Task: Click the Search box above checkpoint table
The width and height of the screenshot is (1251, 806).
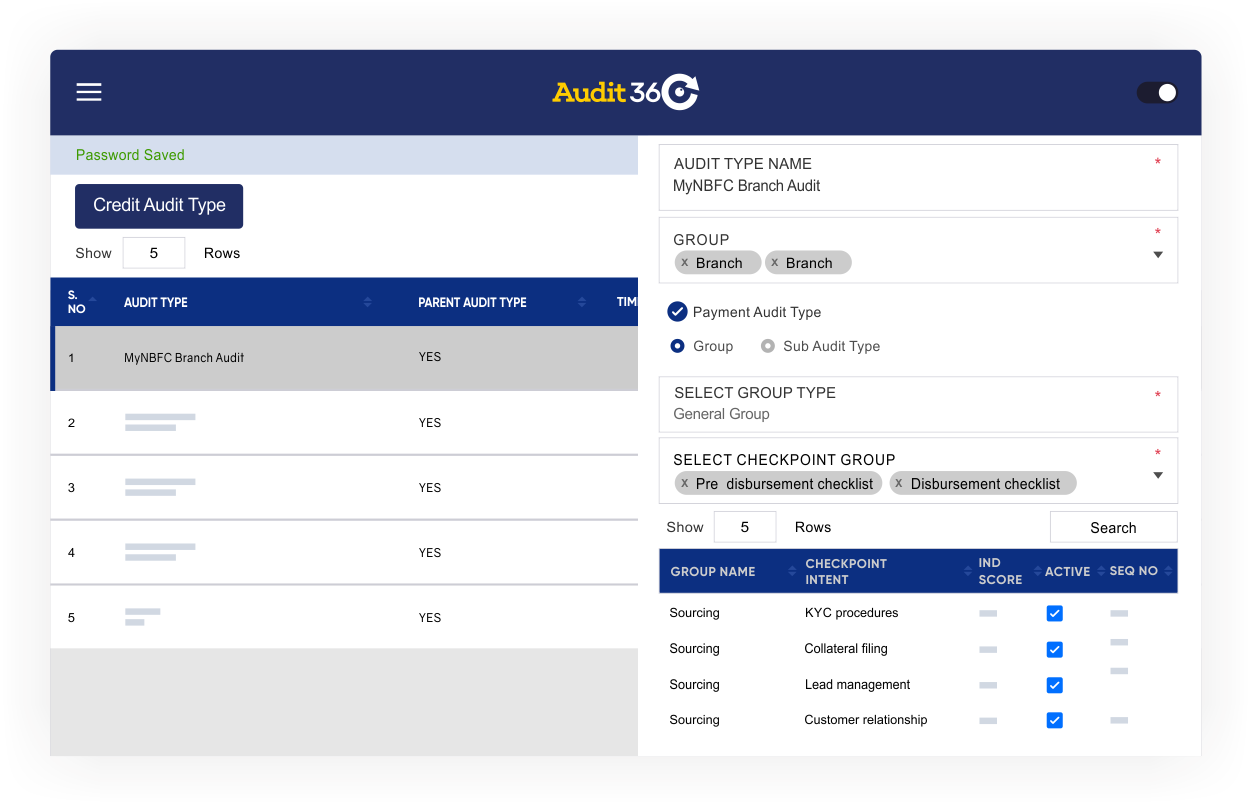Action: click(1113, 527)
